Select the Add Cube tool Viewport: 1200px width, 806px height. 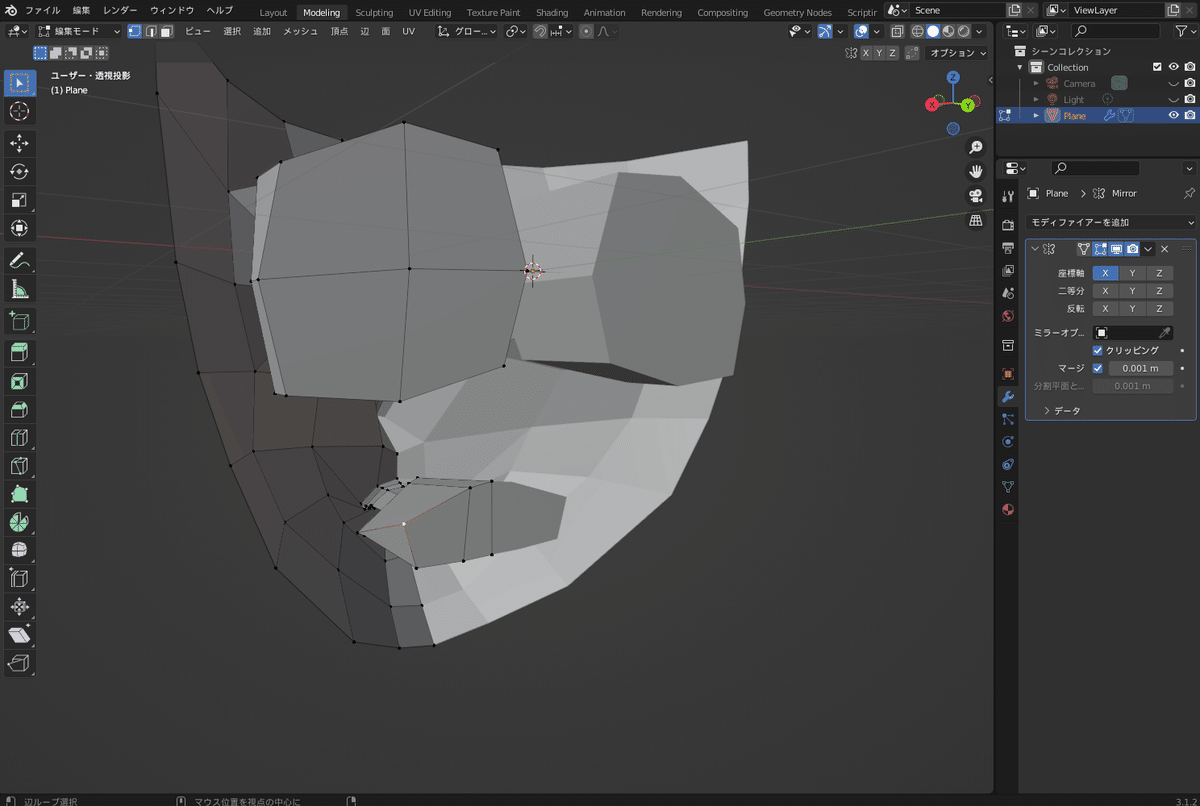pos(19,321)
